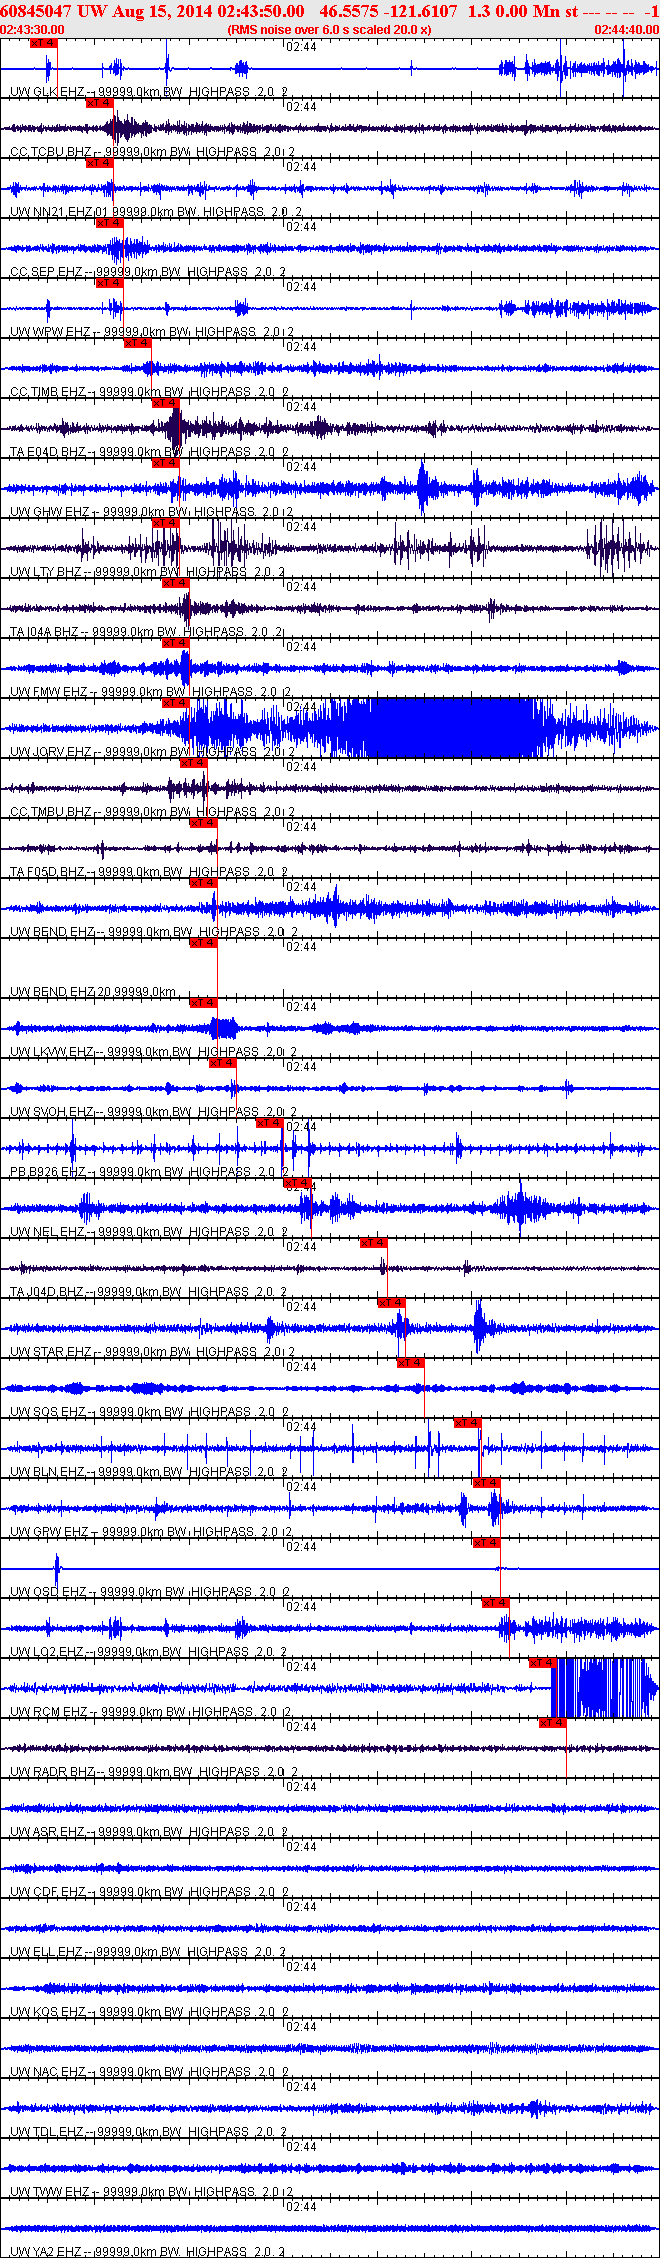Click the 02:44 tick label on first trace

tap(301, 47)
